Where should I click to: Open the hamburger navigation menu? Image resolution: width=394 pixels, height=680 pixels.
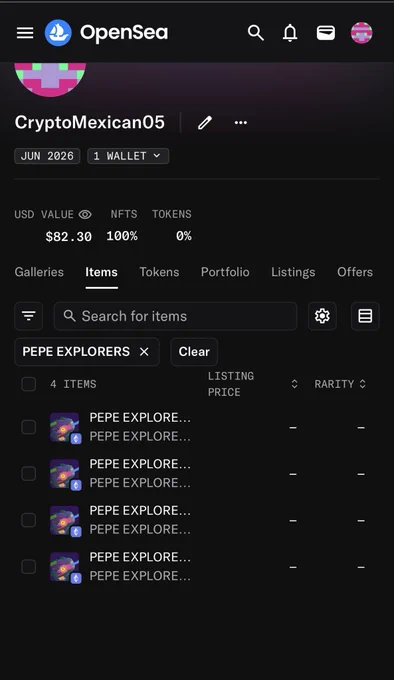click(25, 33)
